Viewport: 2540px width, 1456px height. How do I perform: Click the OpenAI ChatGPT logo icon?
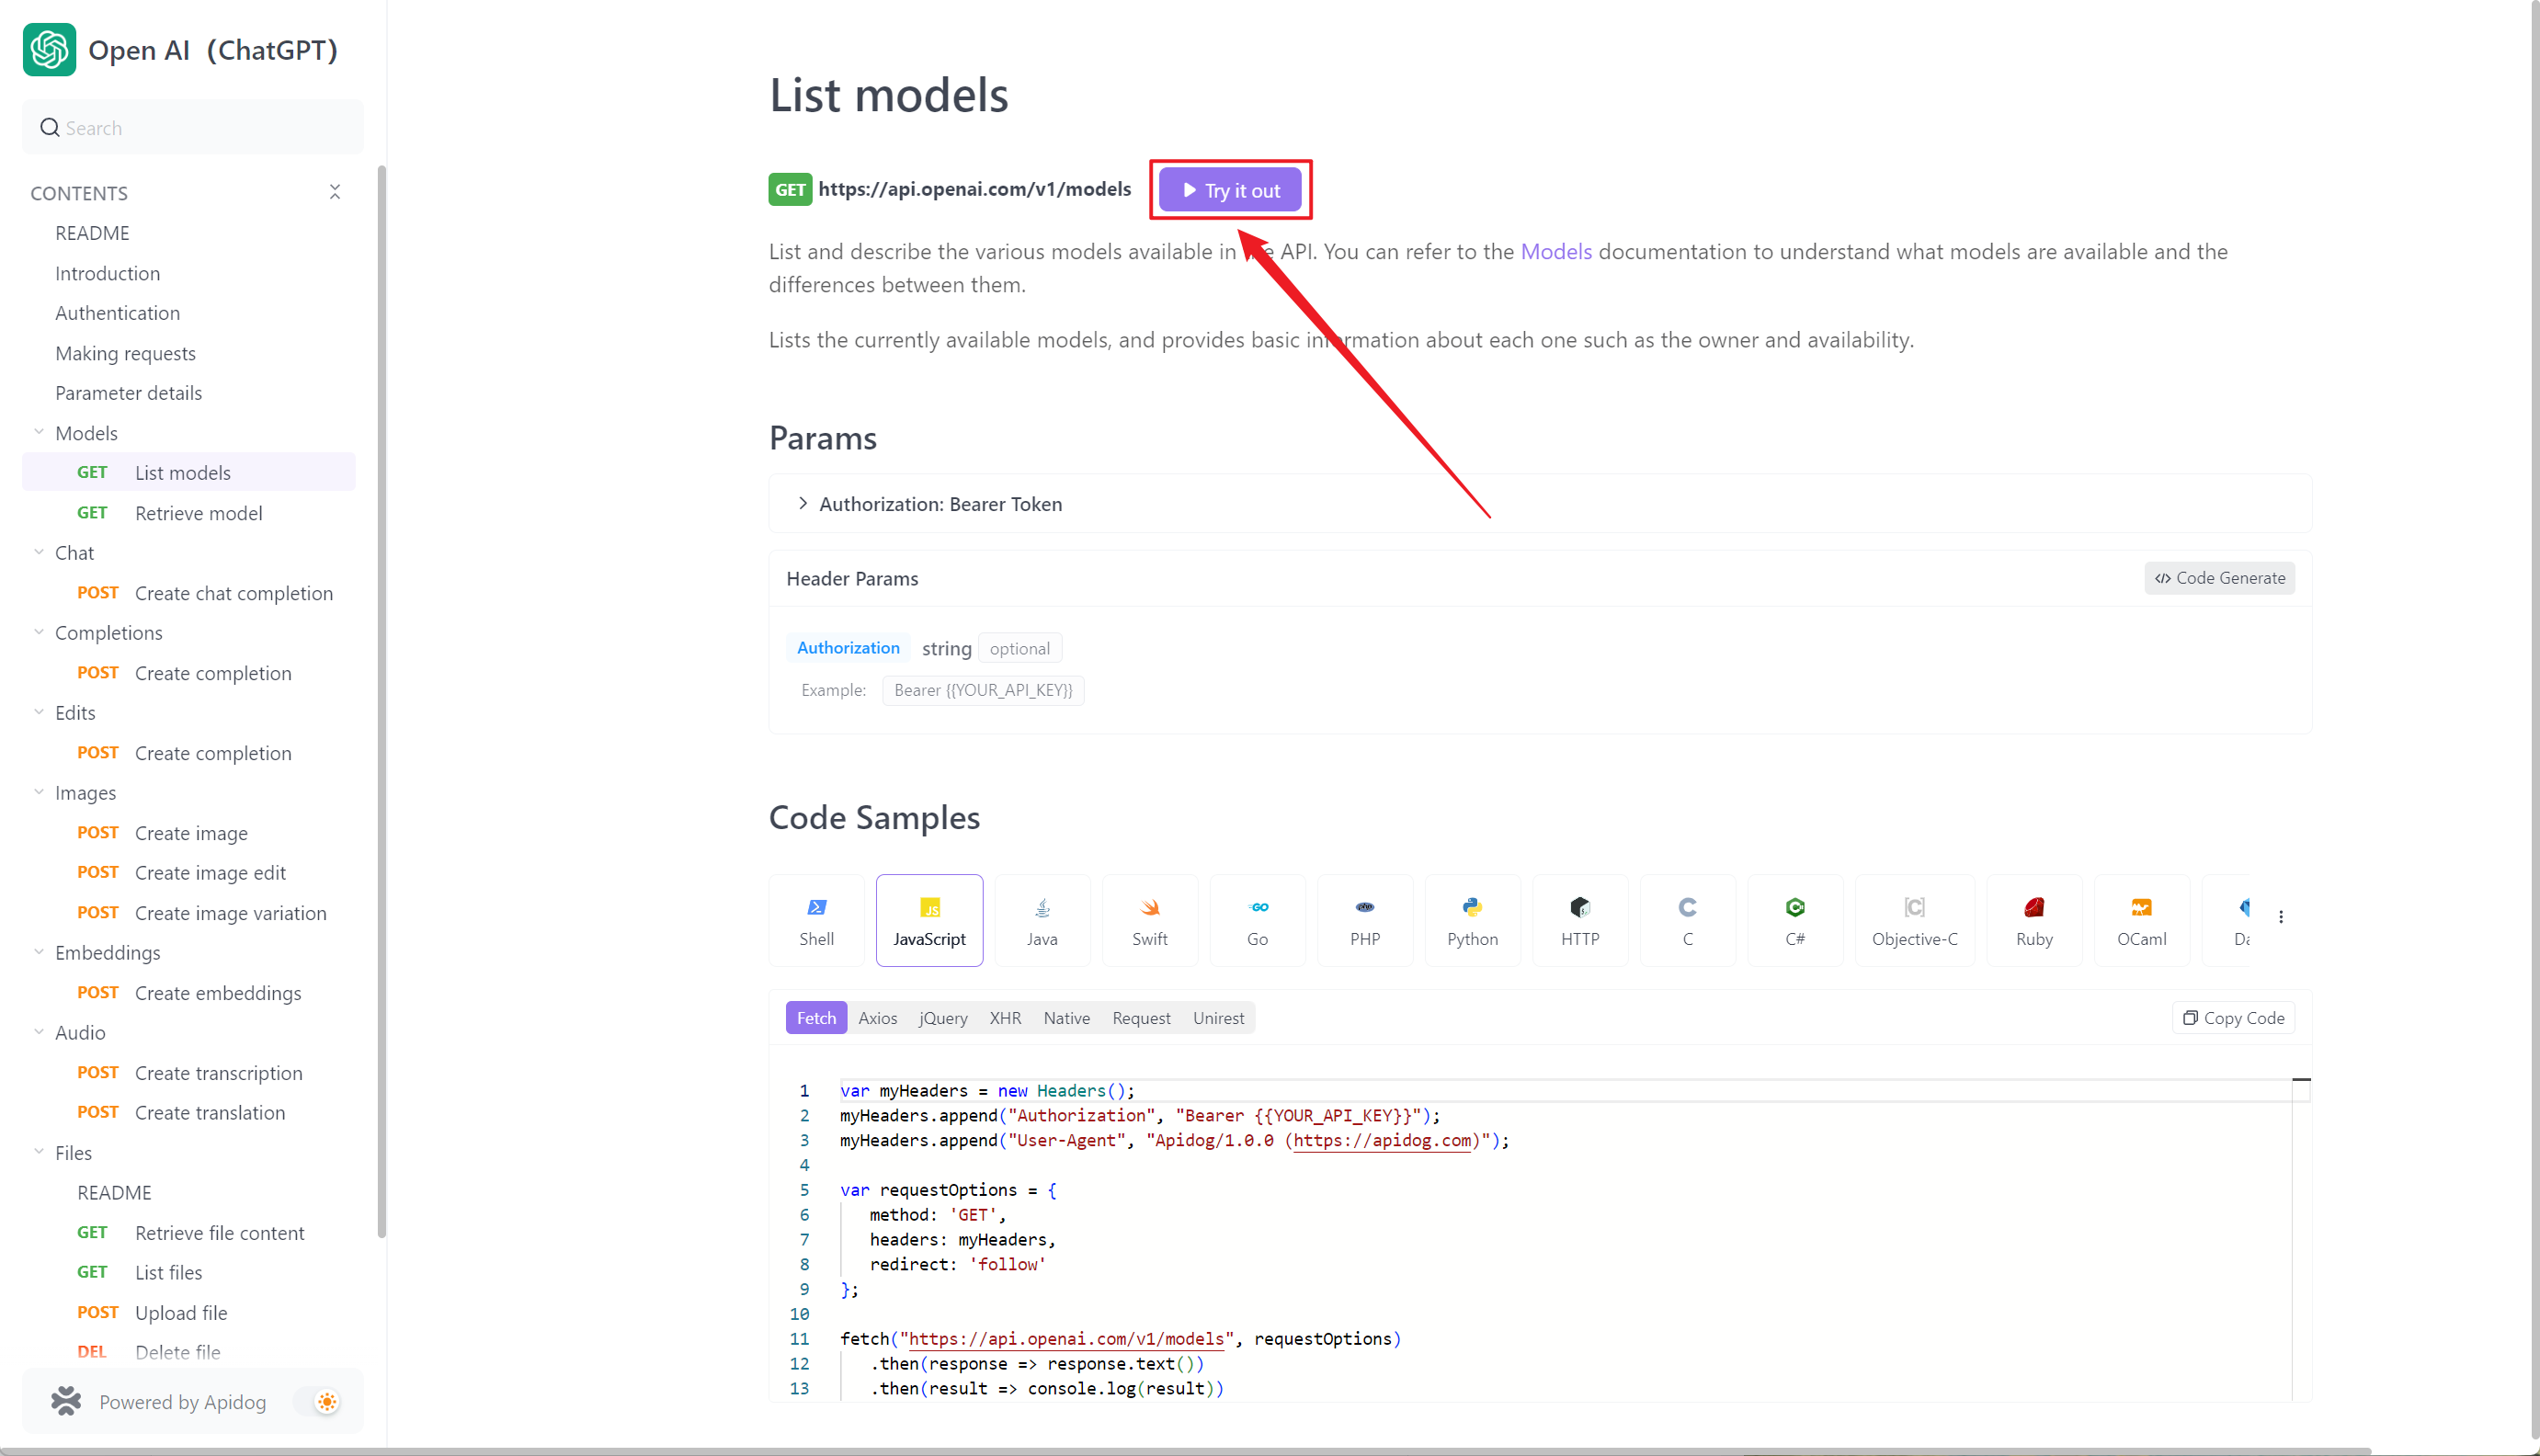point(47,47)
